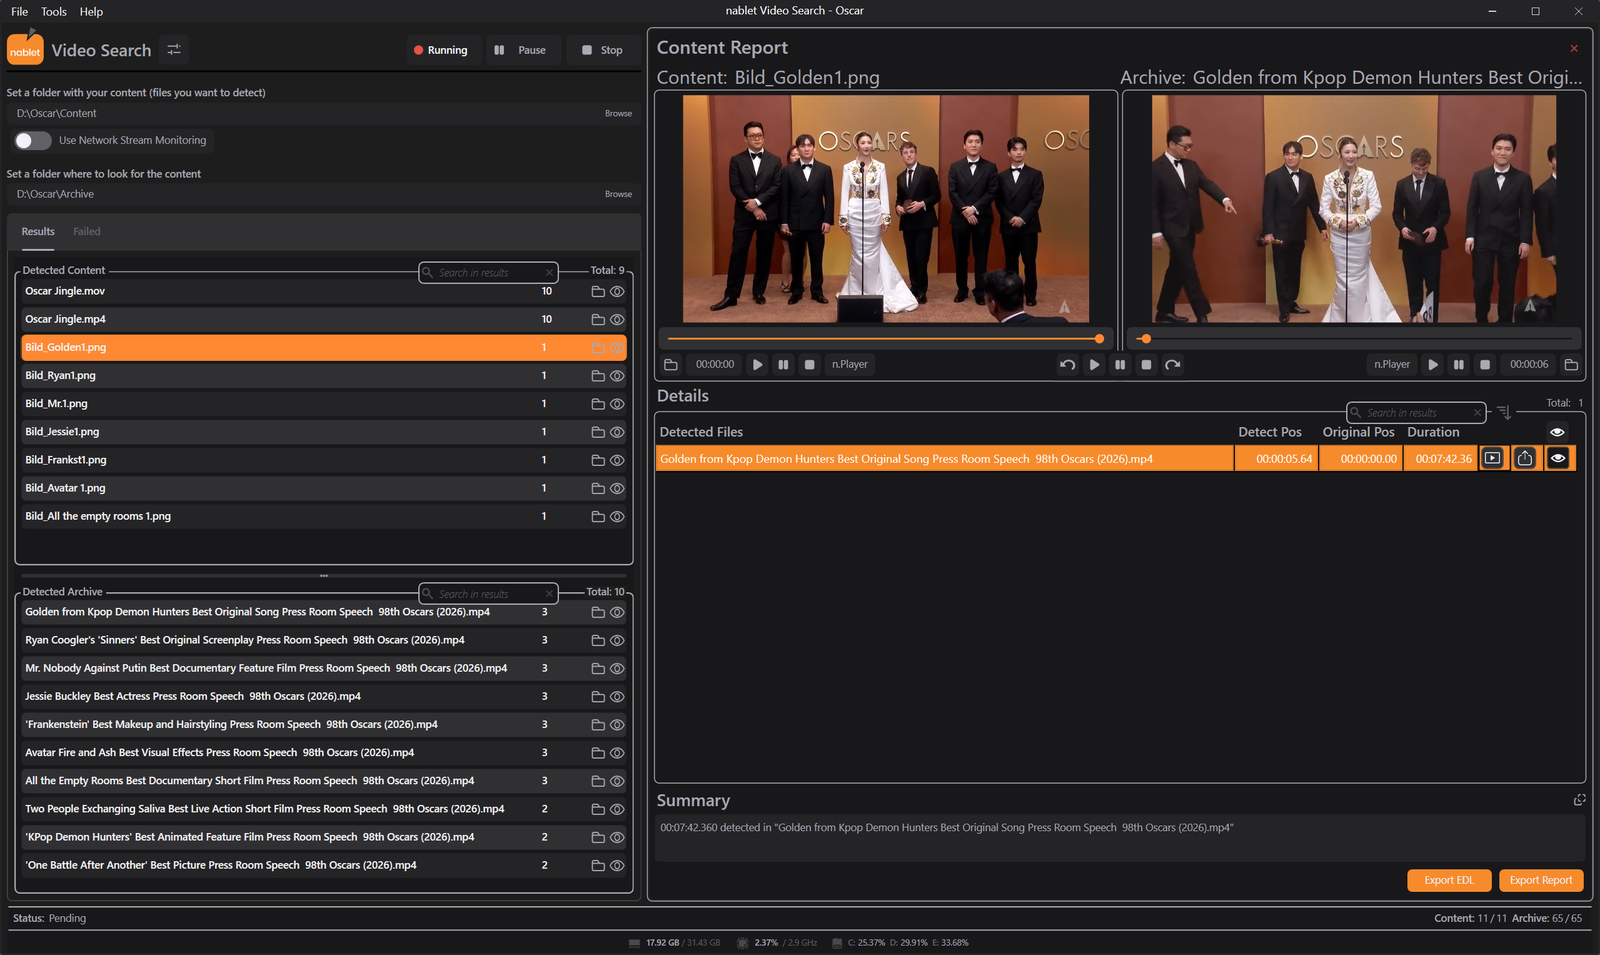Image resolution: width=1600 pixels, height=955 pixels.
Task: Open folder icon for One Battle After Another row
Action: coord(598,866)
